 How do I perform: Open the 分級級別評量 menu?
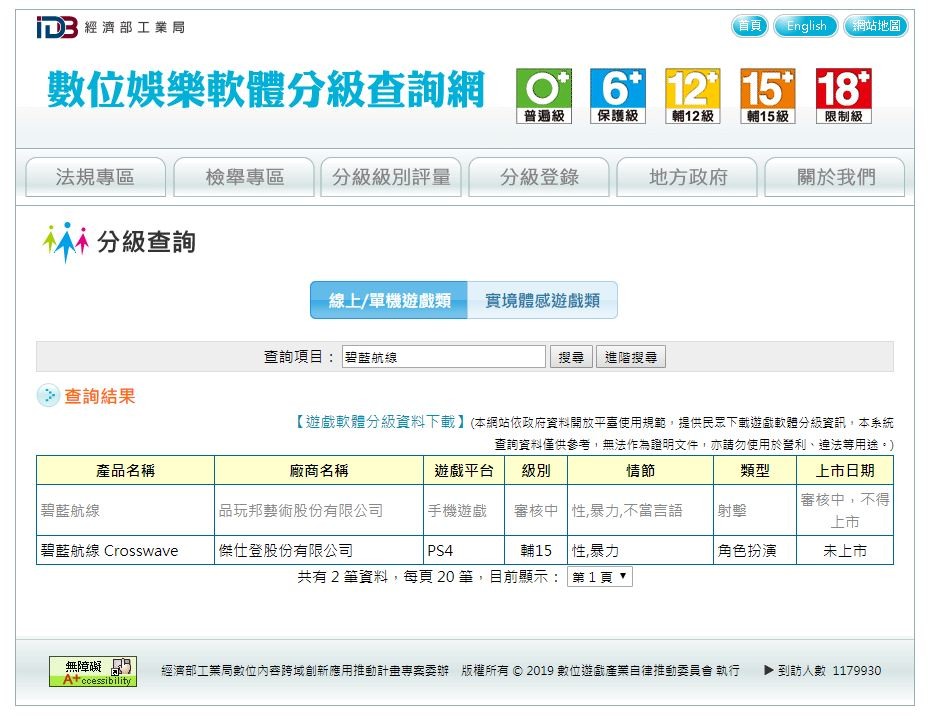[x=391, y=178]
